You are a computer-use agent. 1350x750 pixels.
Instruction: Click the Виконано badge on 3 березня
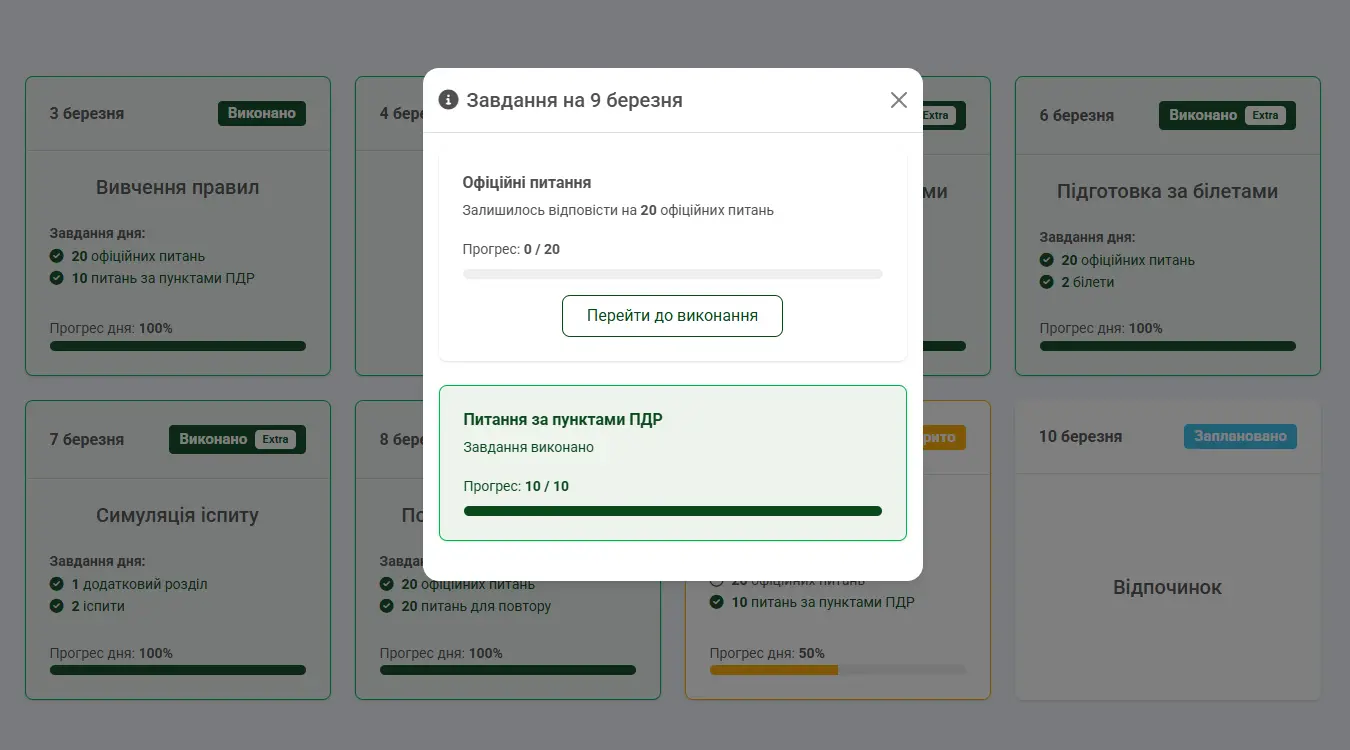click(262, 113)
